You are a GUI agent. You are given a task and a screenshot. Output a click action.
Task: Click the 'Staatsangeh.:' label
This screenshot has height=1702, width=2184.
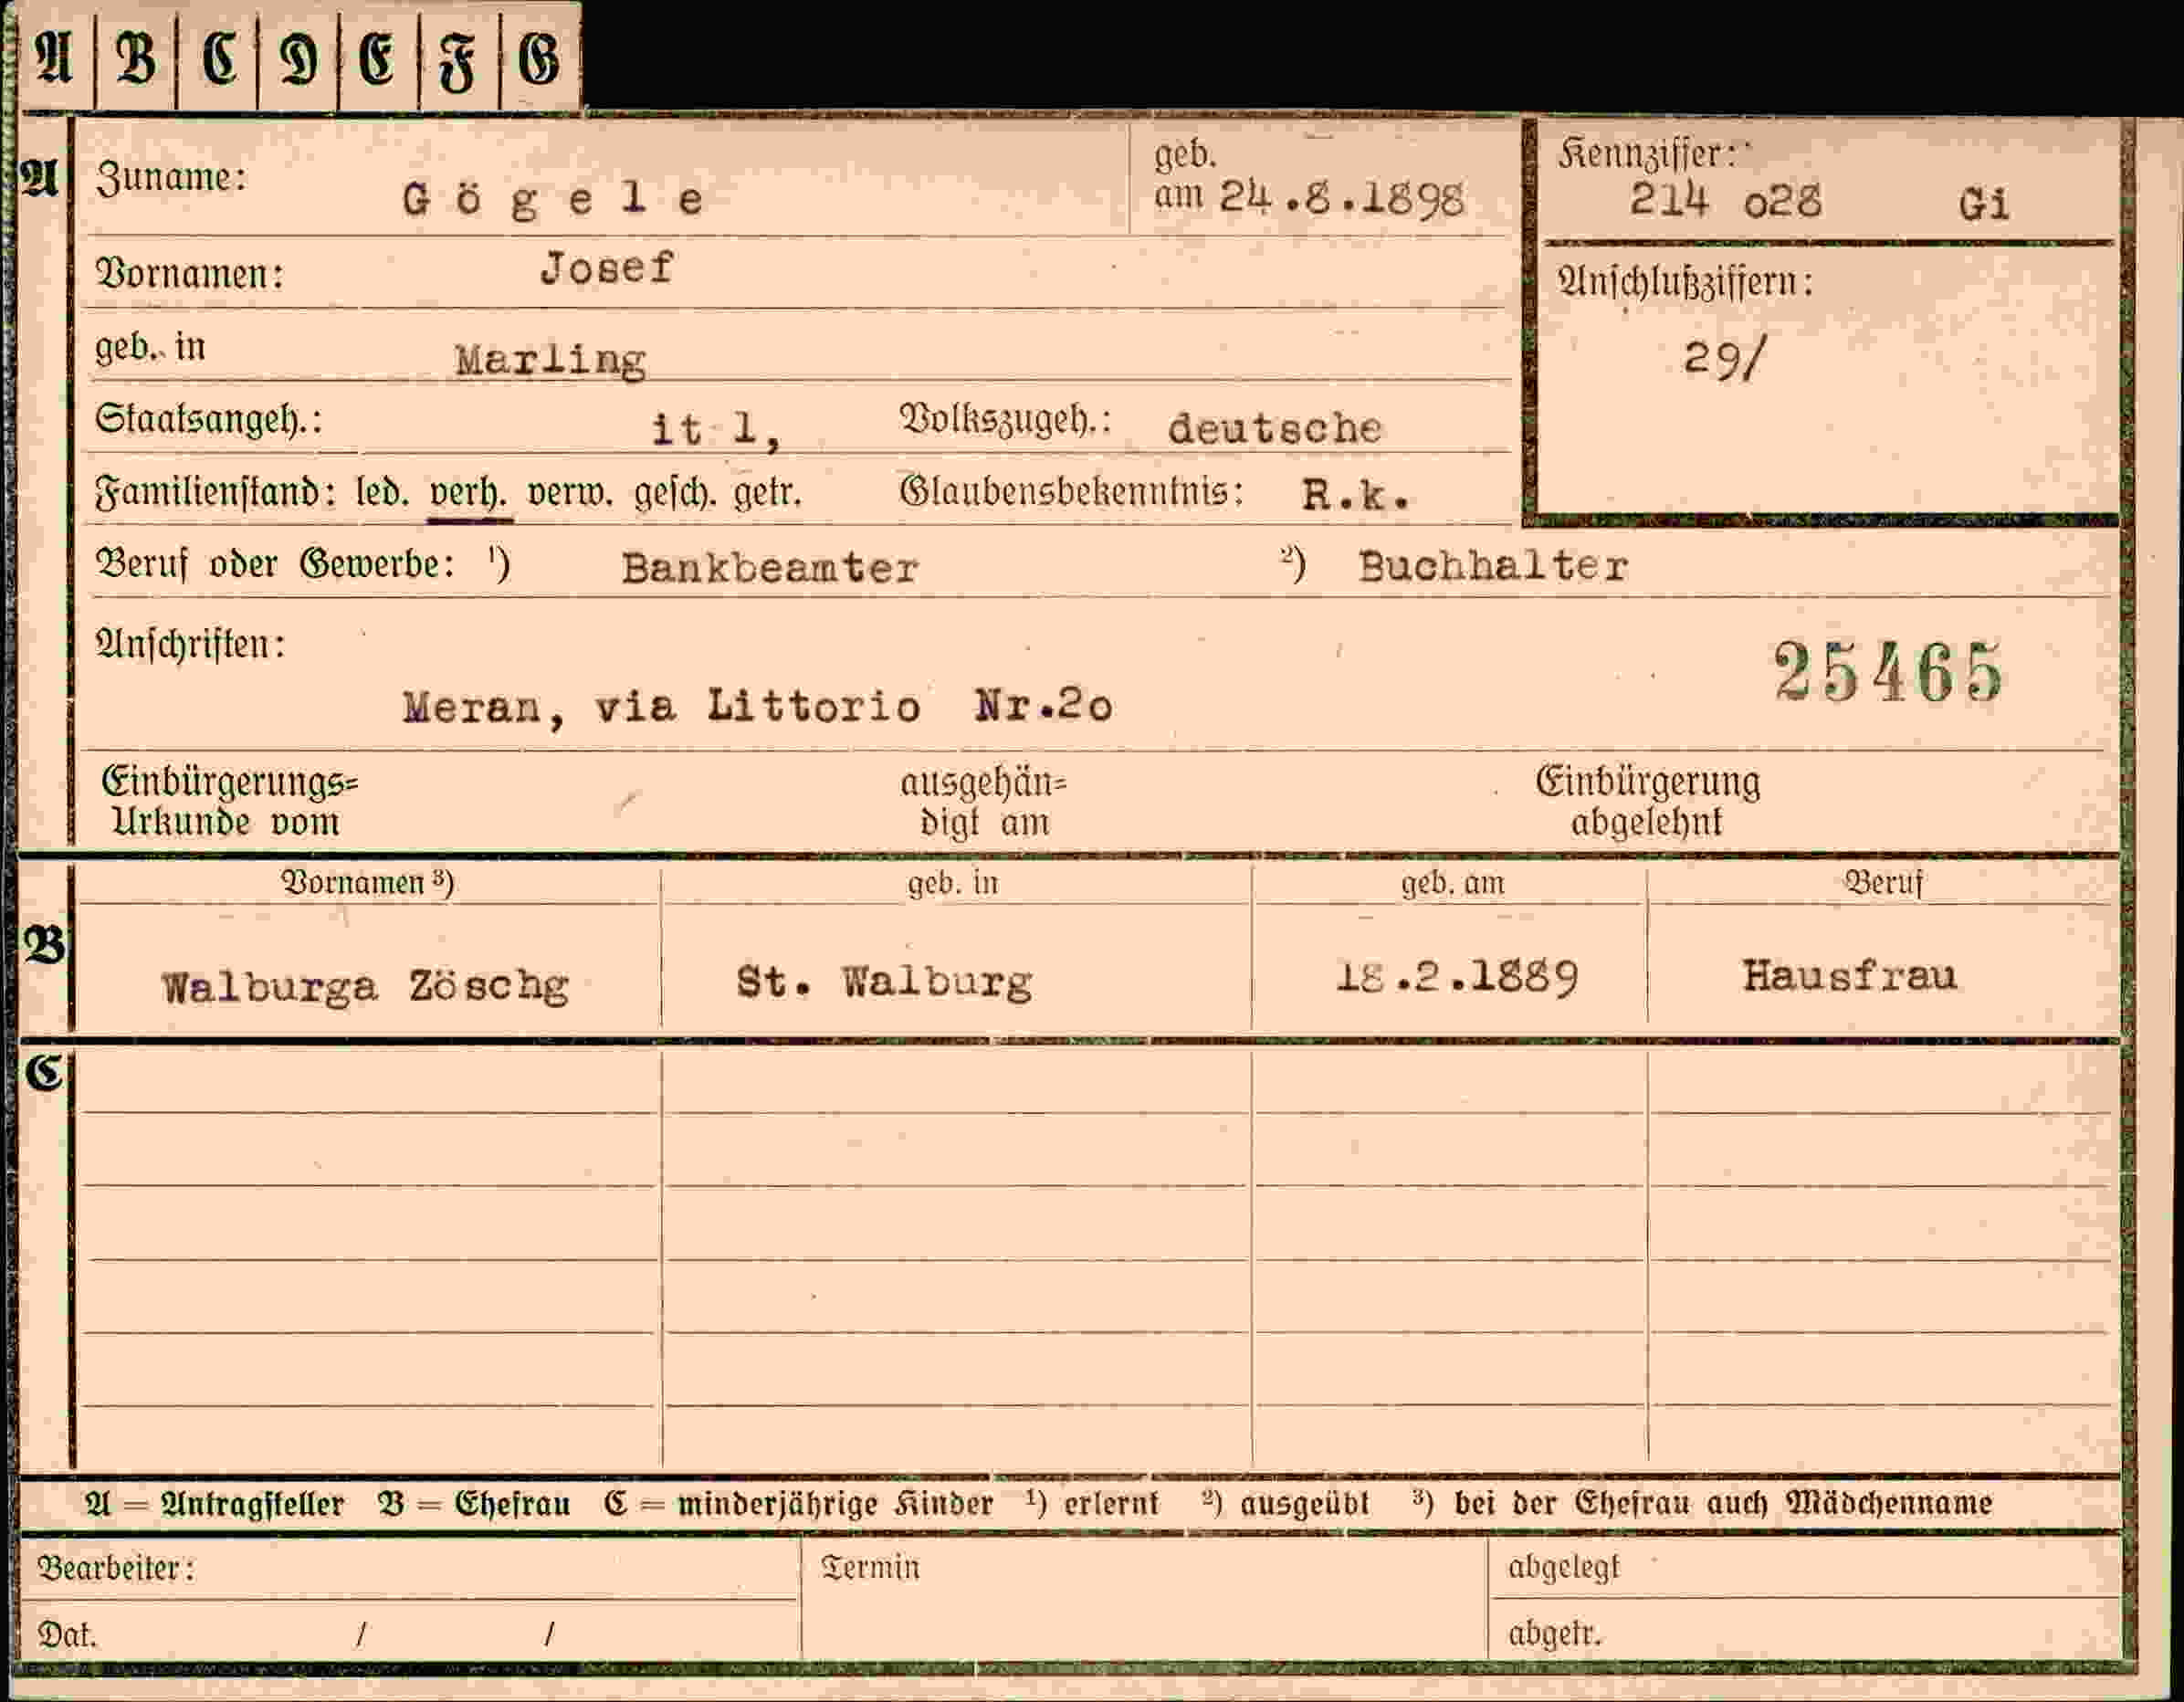pyautogui.click(x=208, y=419)
